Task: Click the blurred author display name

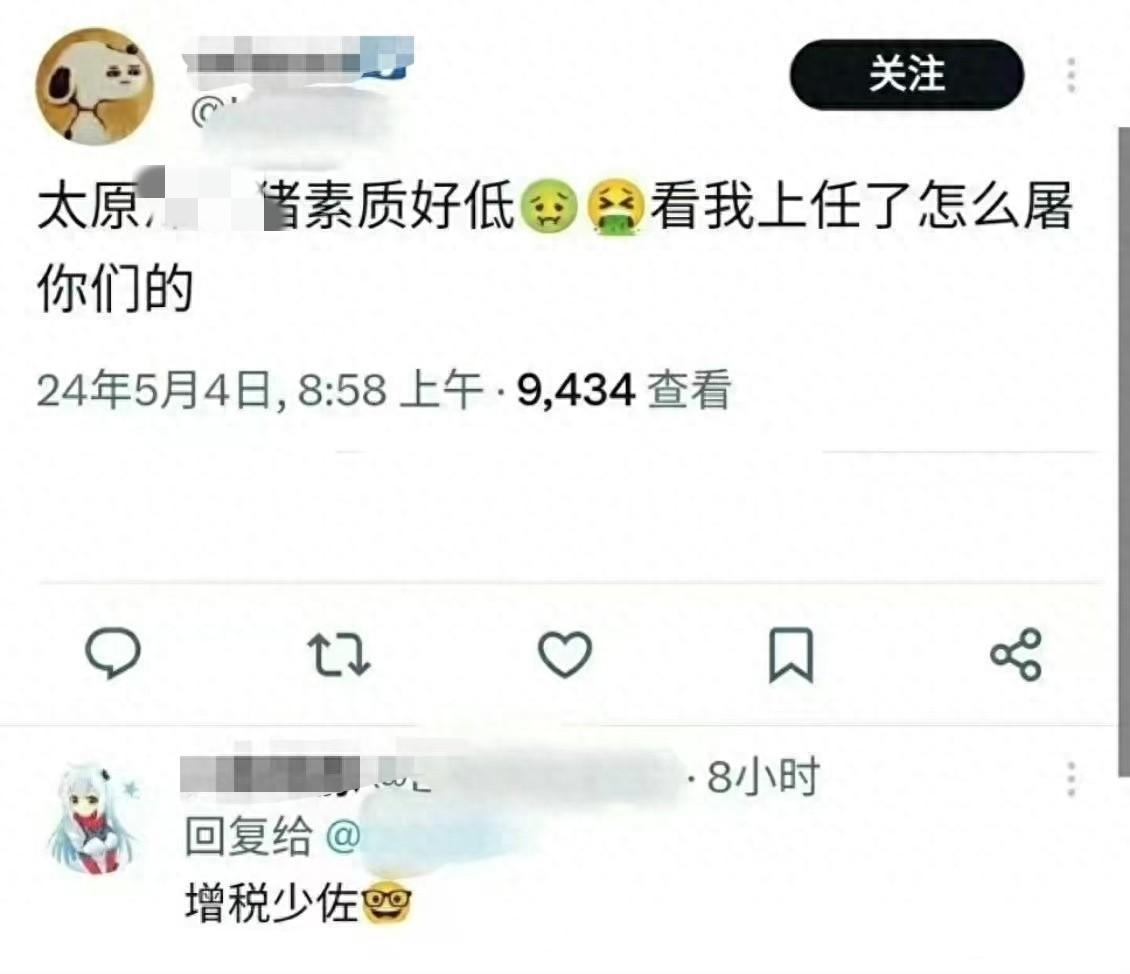Action: (298, 55)
